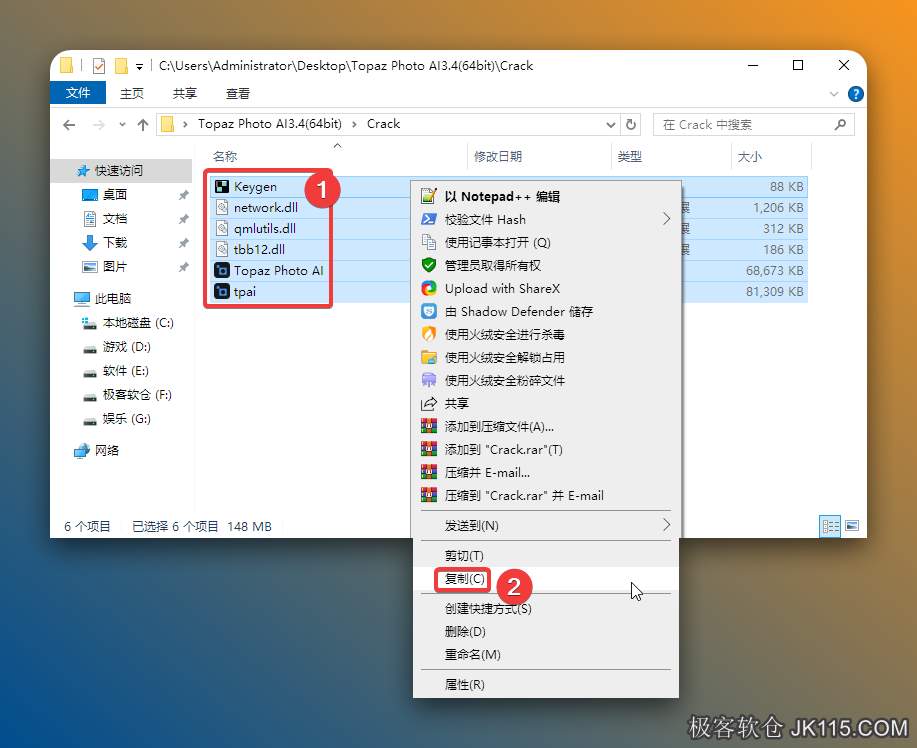
Task: Click the Crack breadcrumb segment
Action: [x=383, y=124]
